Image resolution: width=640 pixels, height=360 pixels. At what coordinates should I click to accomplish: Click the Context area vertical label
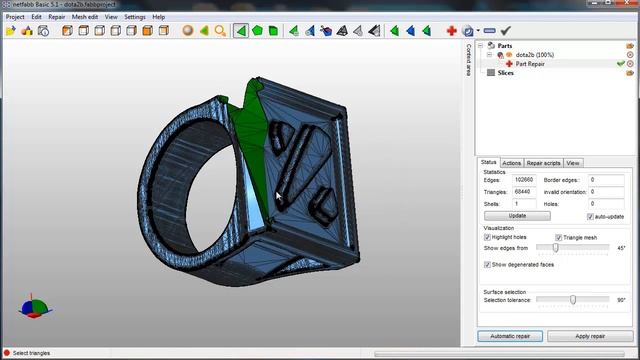pyautogui.click(x=469, y=60)
